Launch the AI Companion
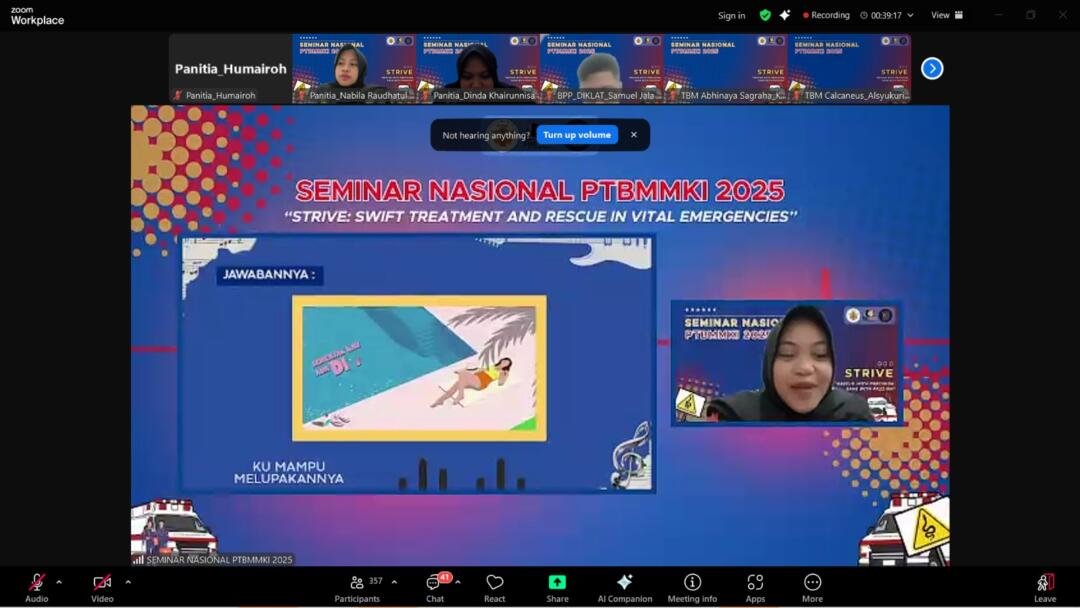Image resolution: width=1080 pixels, height=608 pixels. click(x=624, y=587)
